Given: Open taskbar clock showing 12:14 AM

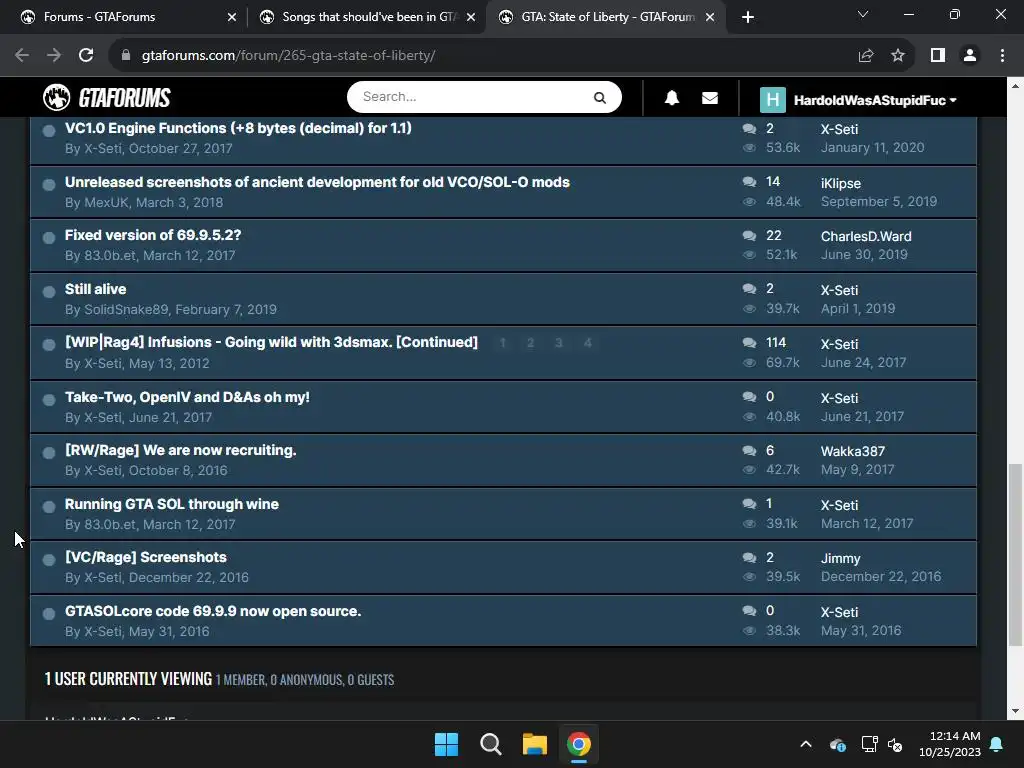Looking at the screenshot, I should tap(950, 744).
